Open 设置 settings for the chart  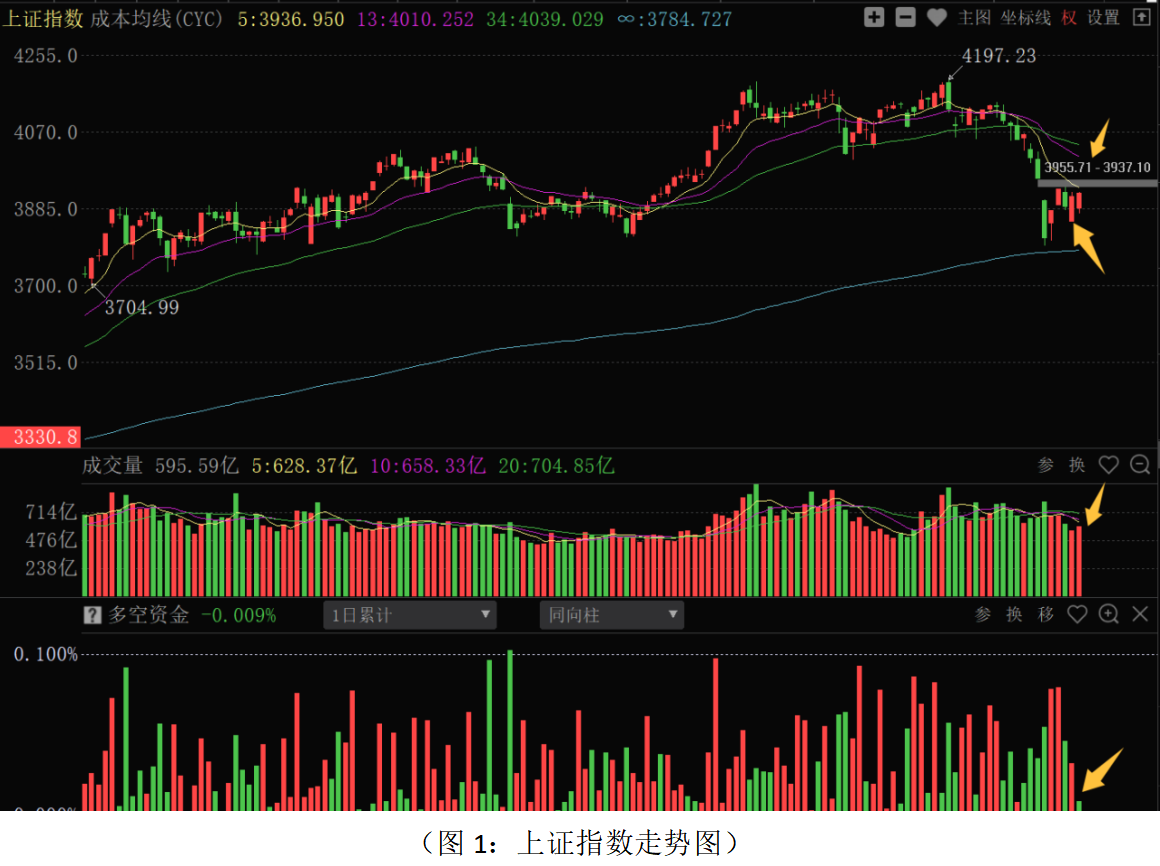tap(1103, 18)
